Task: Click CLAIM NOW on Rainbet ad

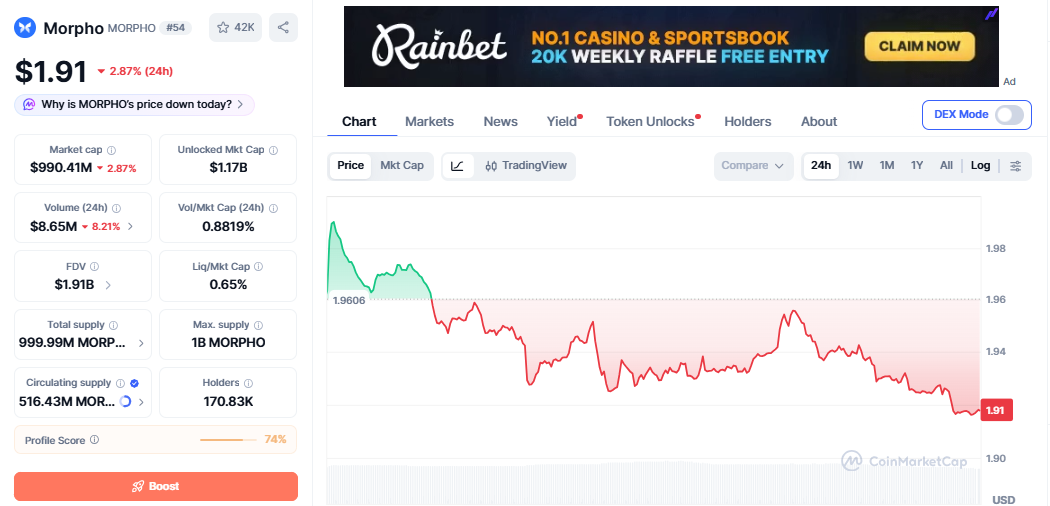Action: [919, 46]
